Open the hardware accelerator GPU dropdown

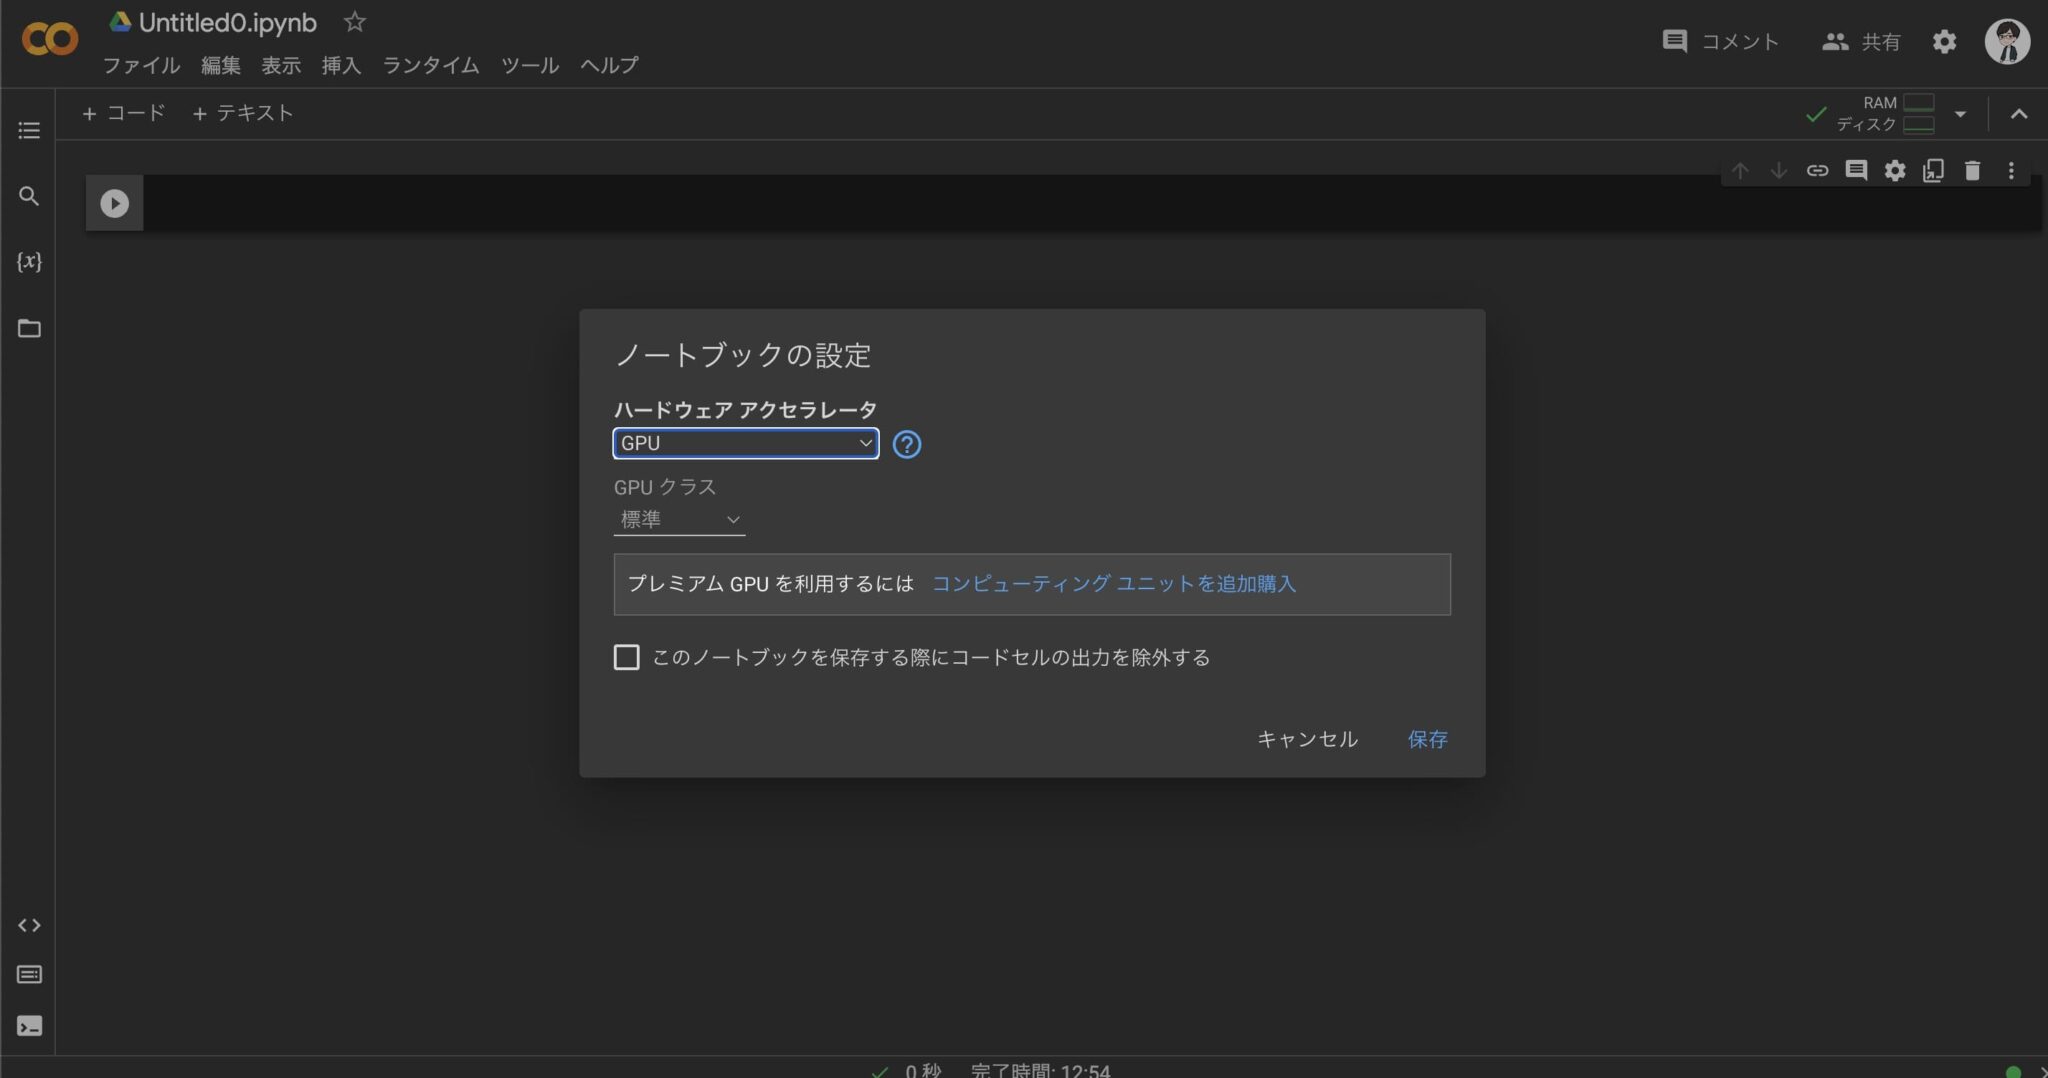coord(744,443)
